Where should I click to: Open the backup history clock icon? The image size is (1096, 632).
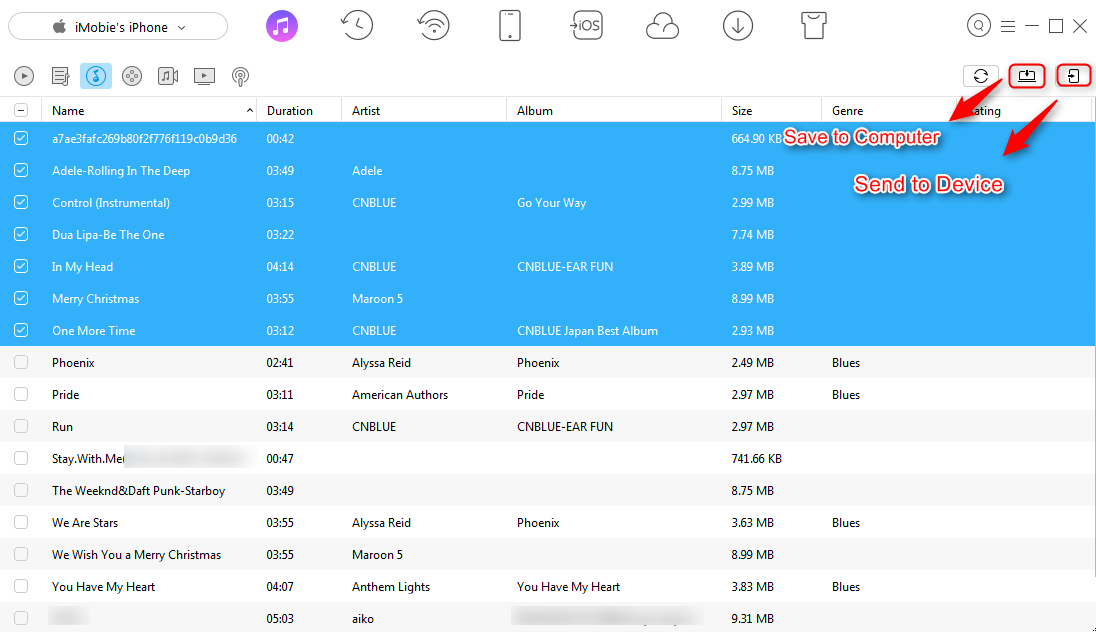(356, 26)
